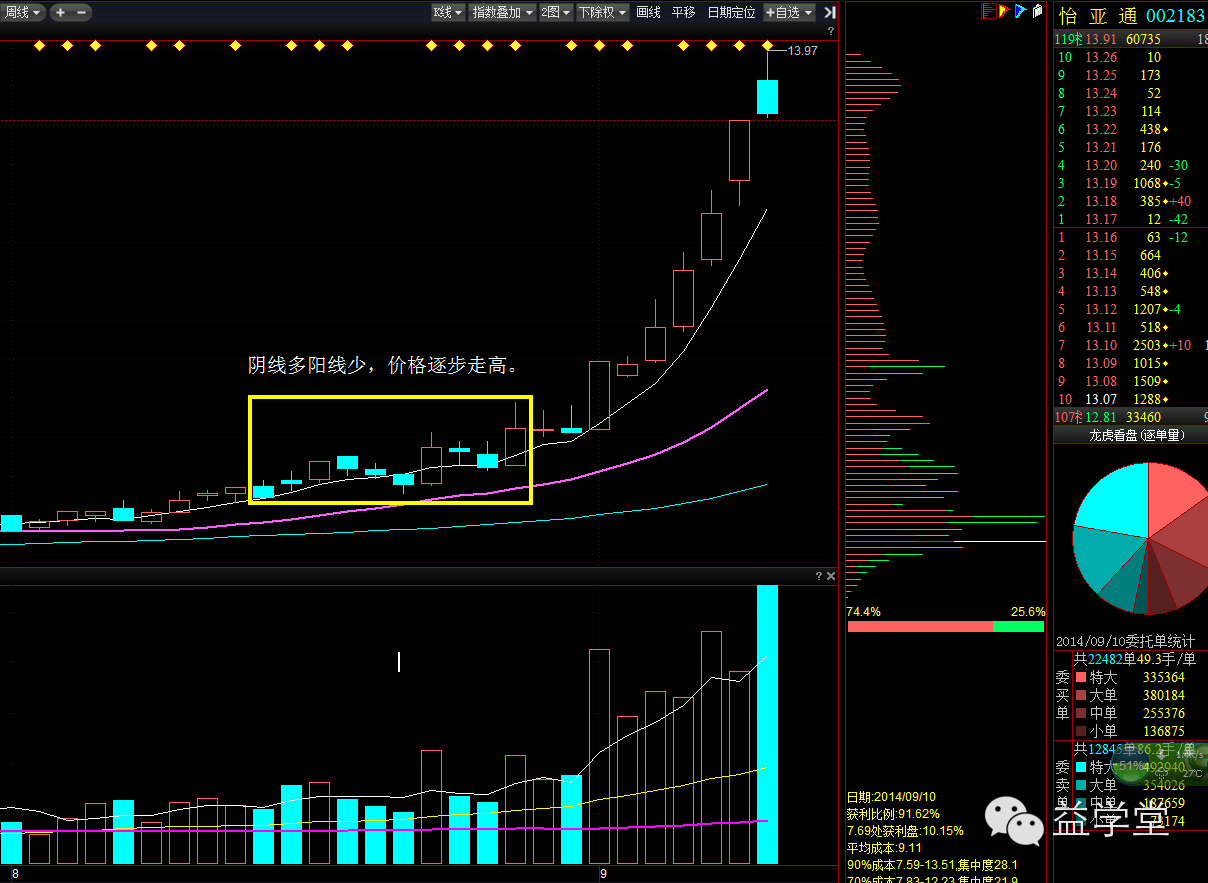This screenshot has height=883, width=1208.
Task: Click the diamond info marker above 13.97 candle
Action: pyautogui.click(x=768, y=46)
